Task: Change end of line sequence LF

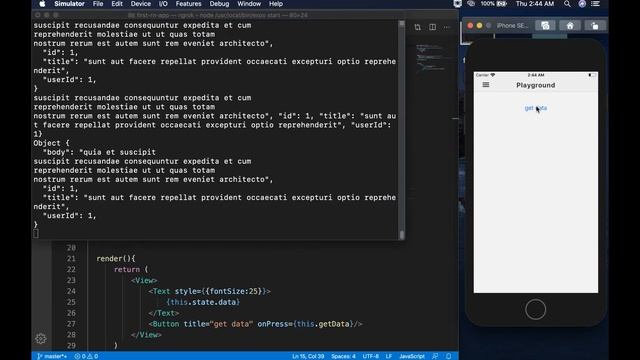Action: [x=389, y=356]
